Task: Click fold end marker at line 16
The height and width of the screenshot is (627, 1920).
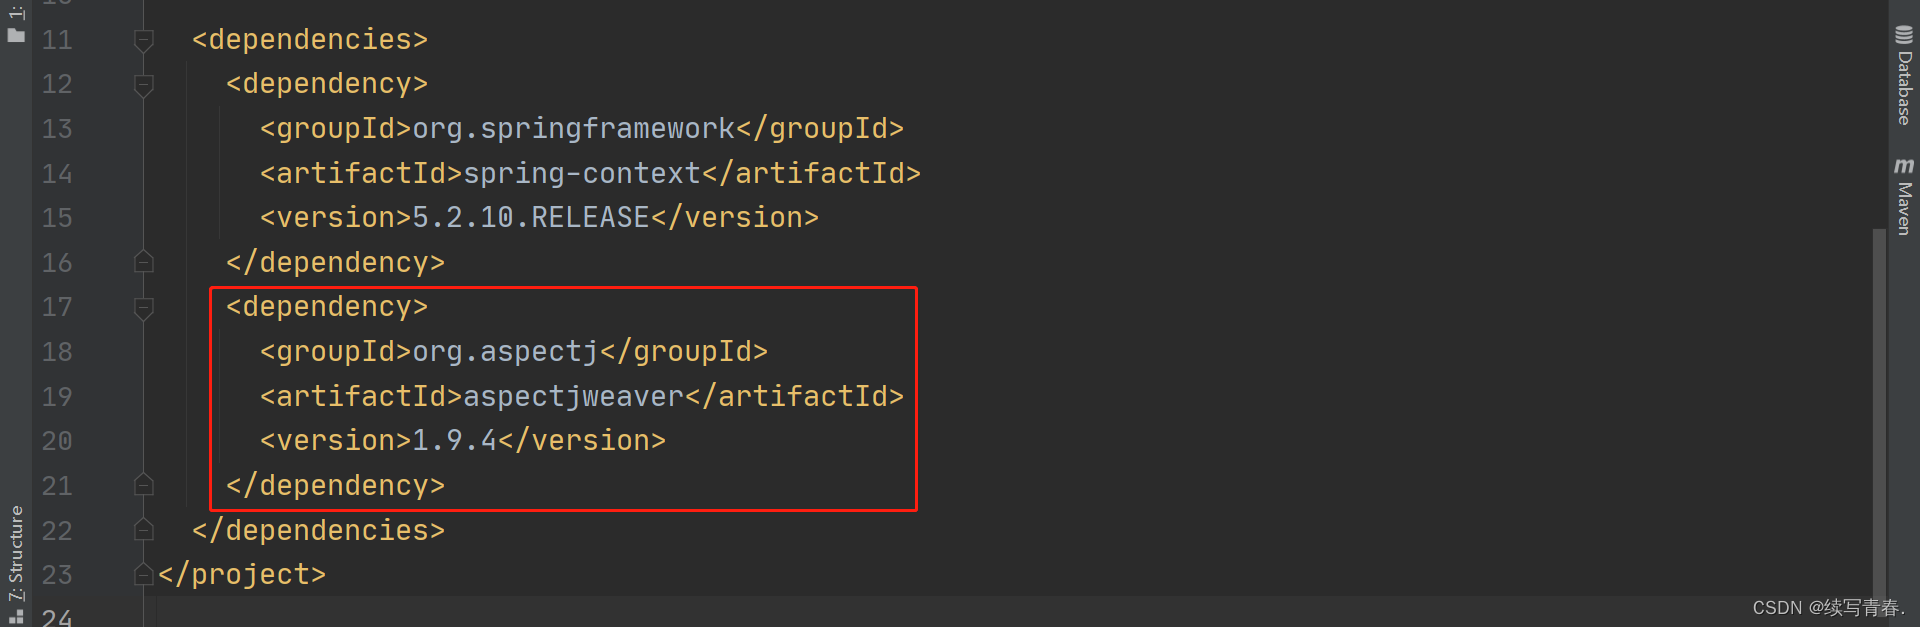Action: point(144,262)
